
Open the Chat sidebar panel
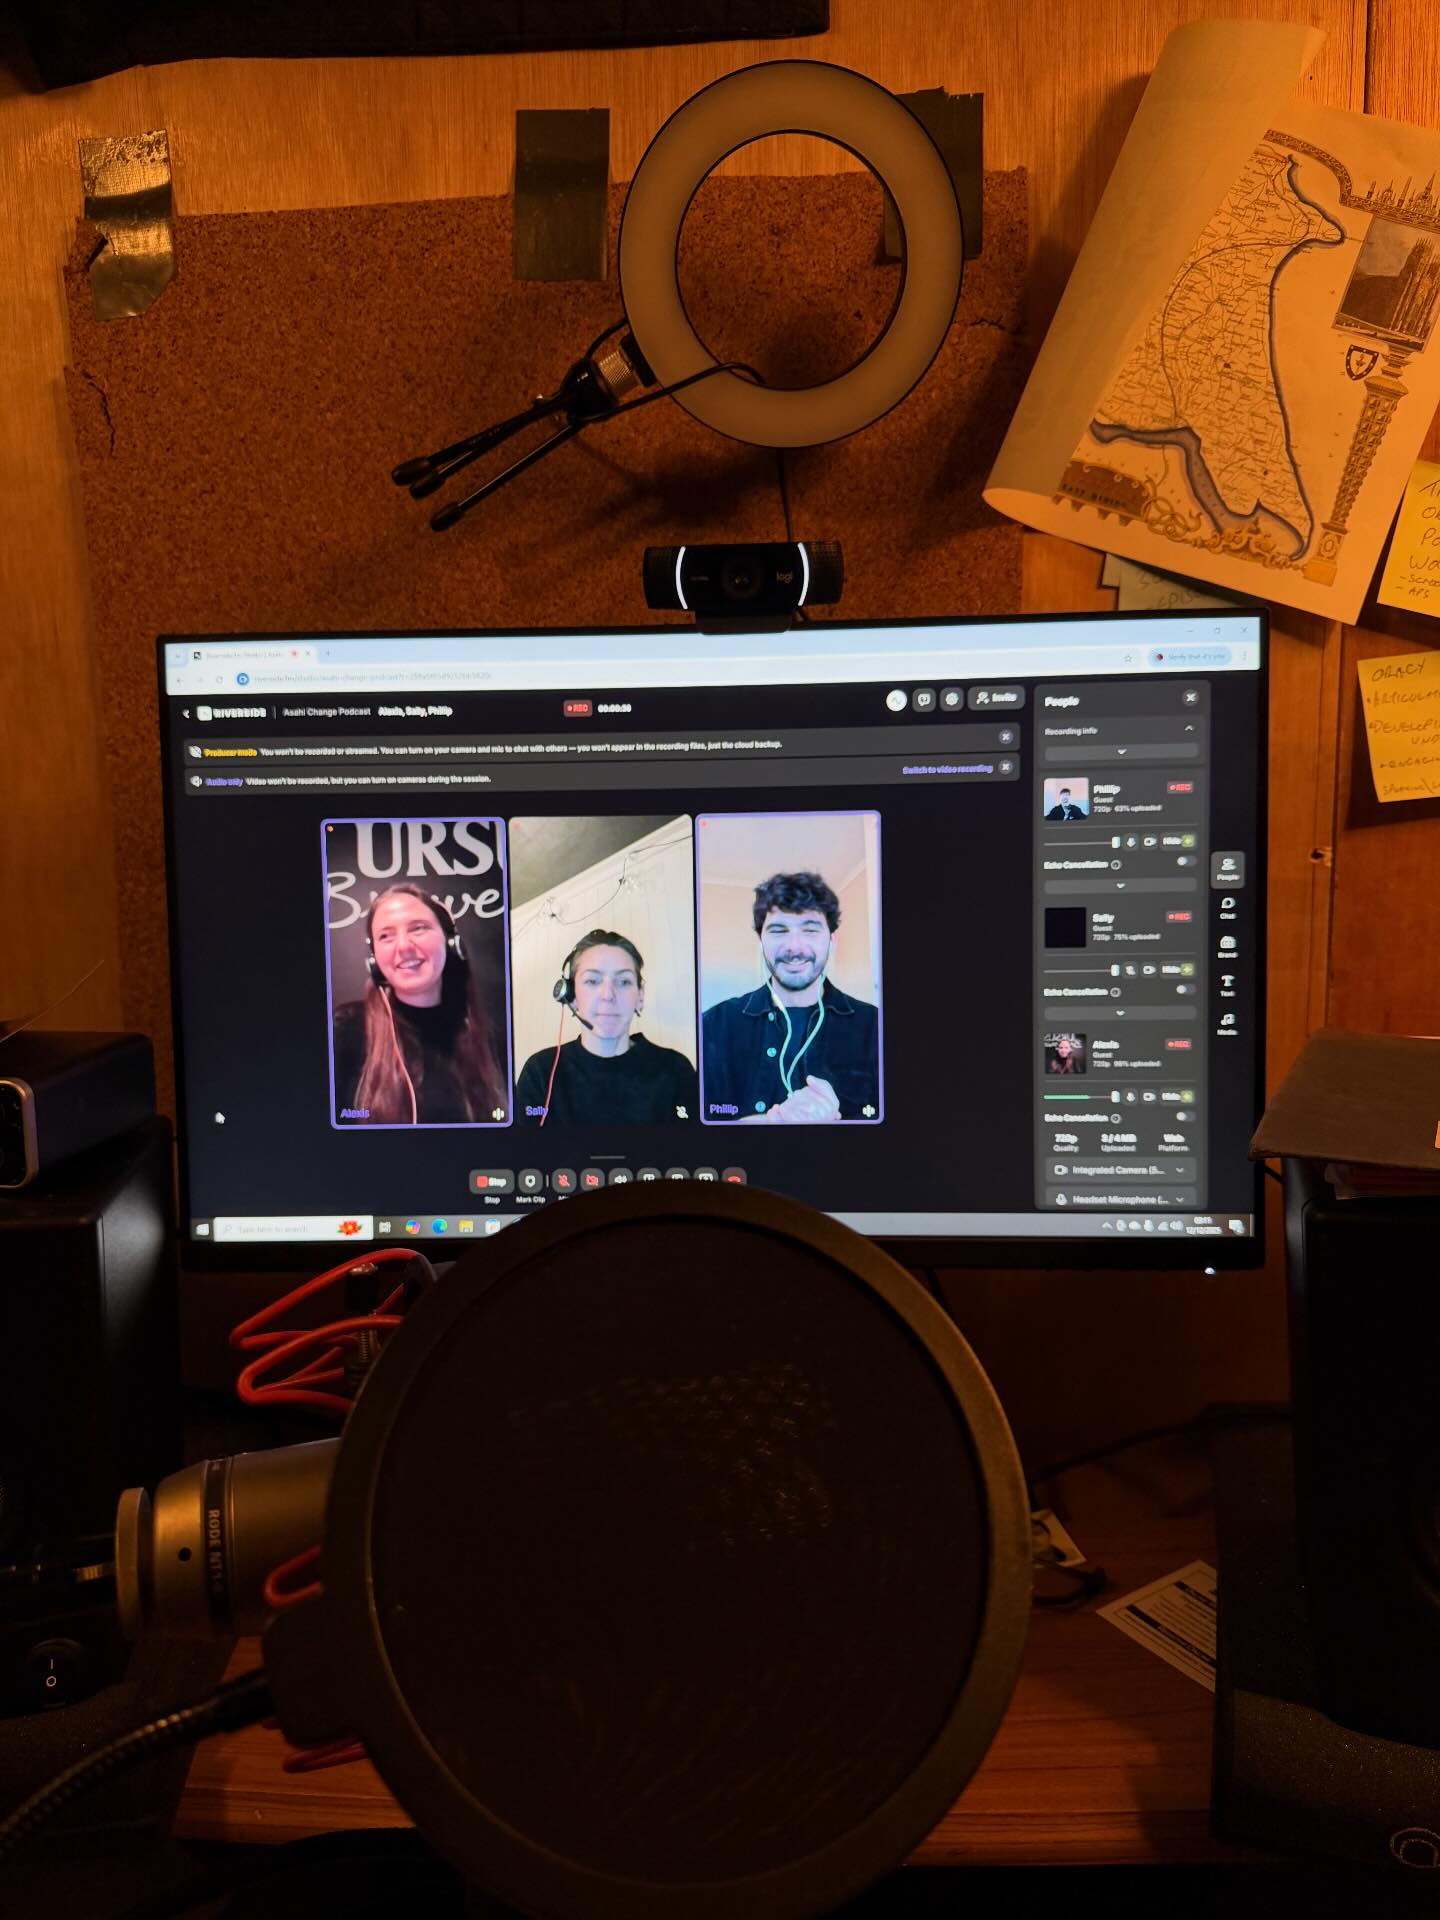[x=1227, y=907]
